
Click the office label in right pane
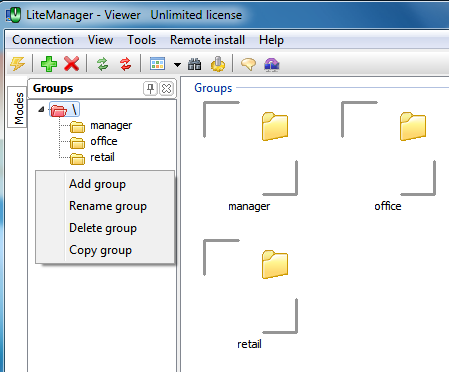click(388, 206)
